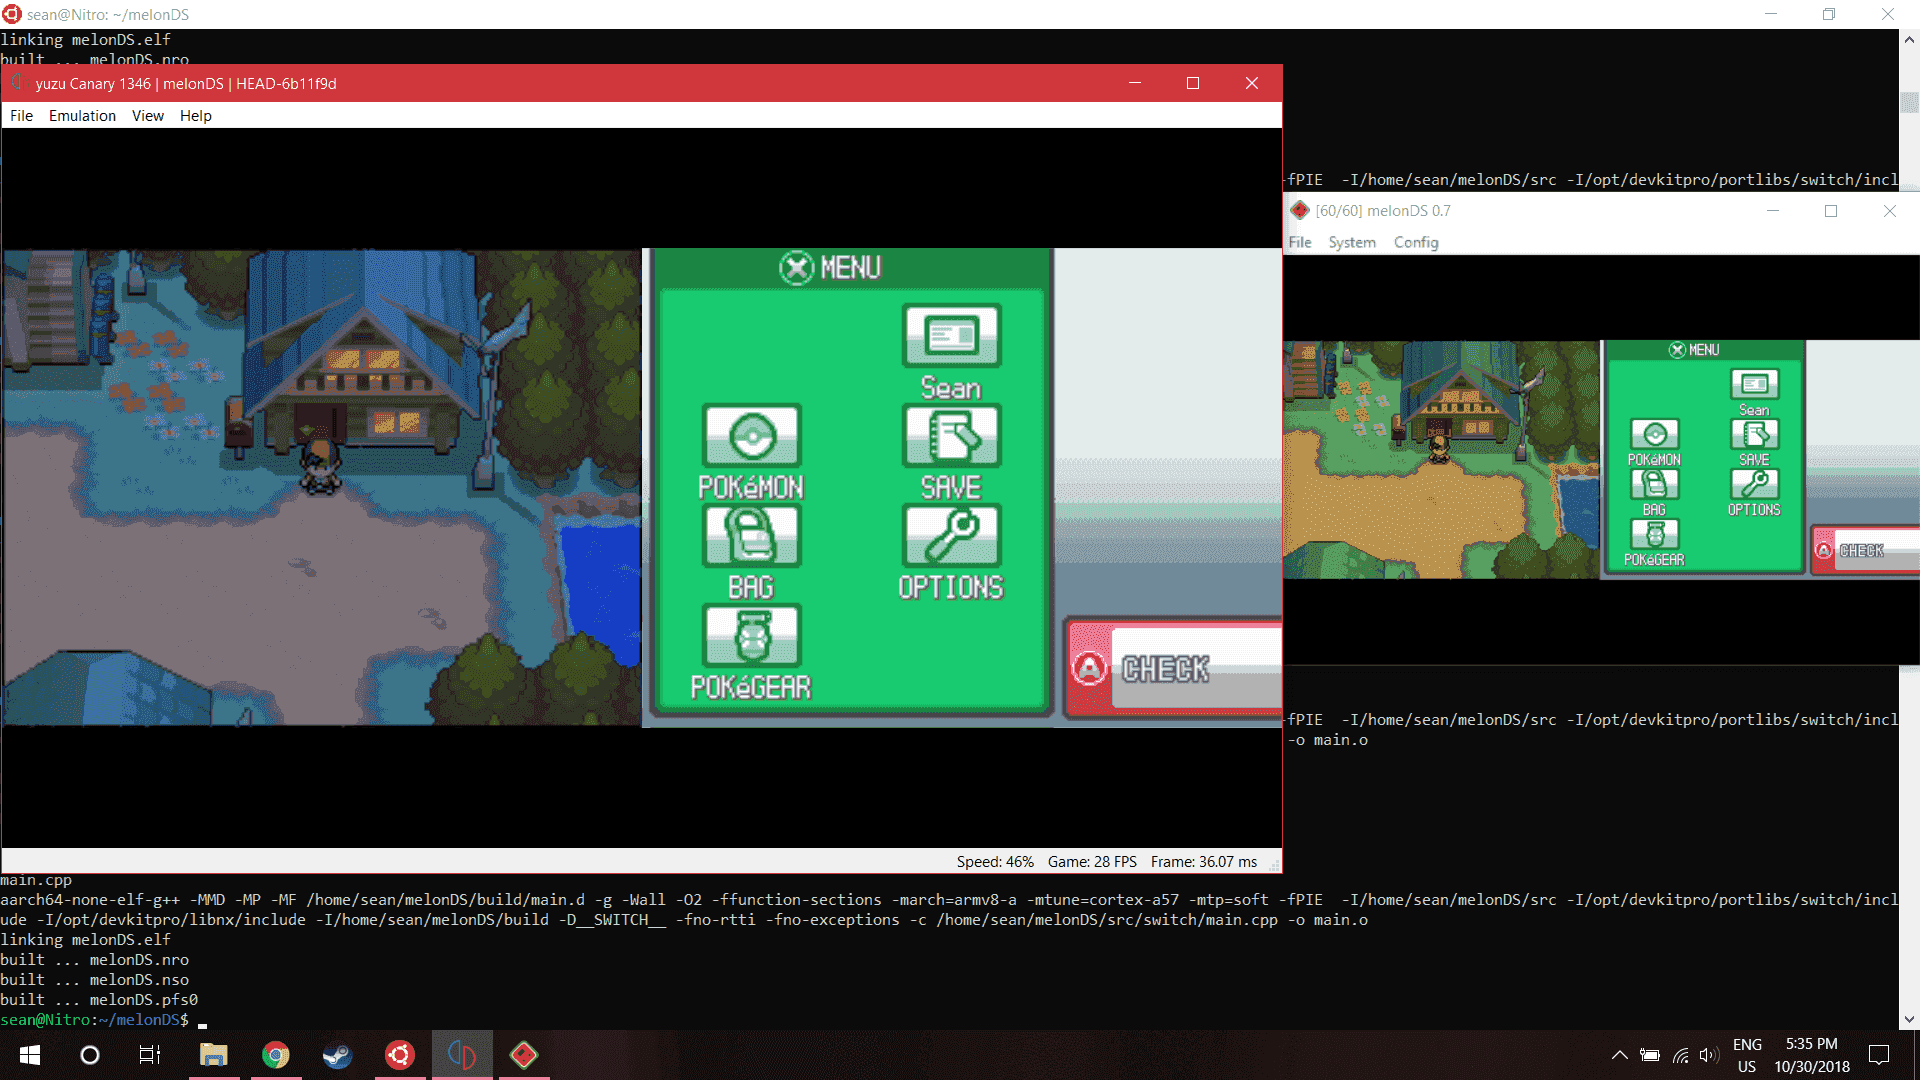Click the Speed: 46% status in yuzu
1920x1080 pixels.
click(x=995, y=862)
